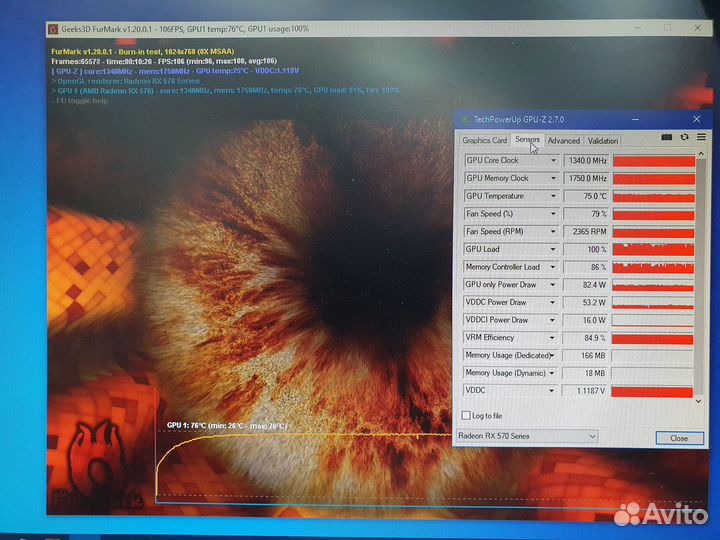The height and width of the screenshot is (540, 720).
Task: Click the 1340.0 MHz core clock value
Action: pos(586,161)
